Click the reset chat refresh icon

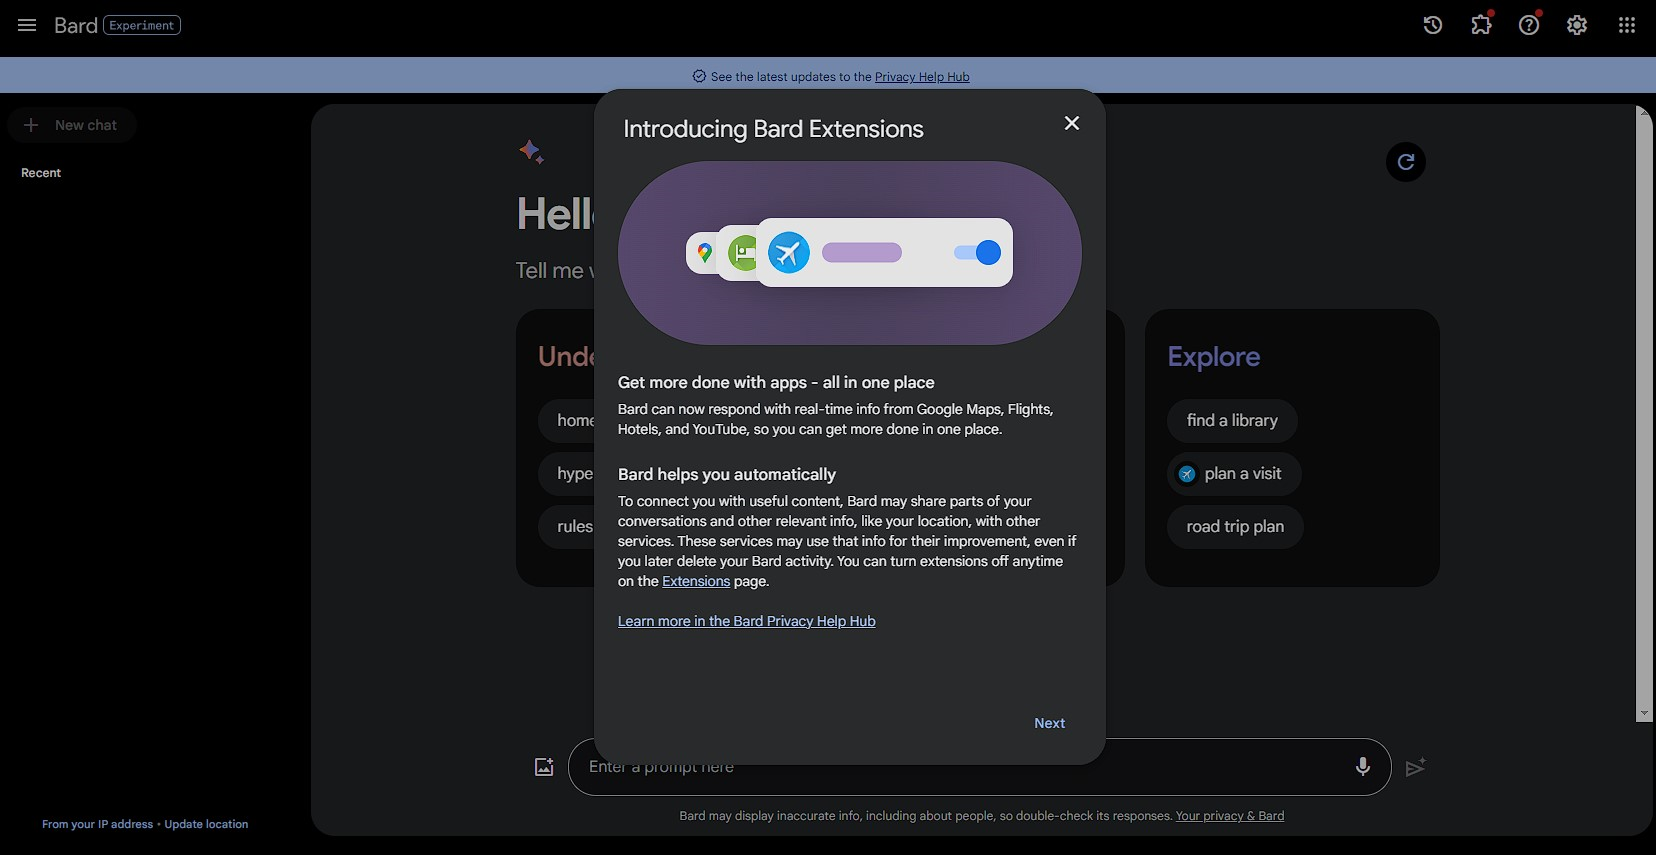tap(1406, 162)
